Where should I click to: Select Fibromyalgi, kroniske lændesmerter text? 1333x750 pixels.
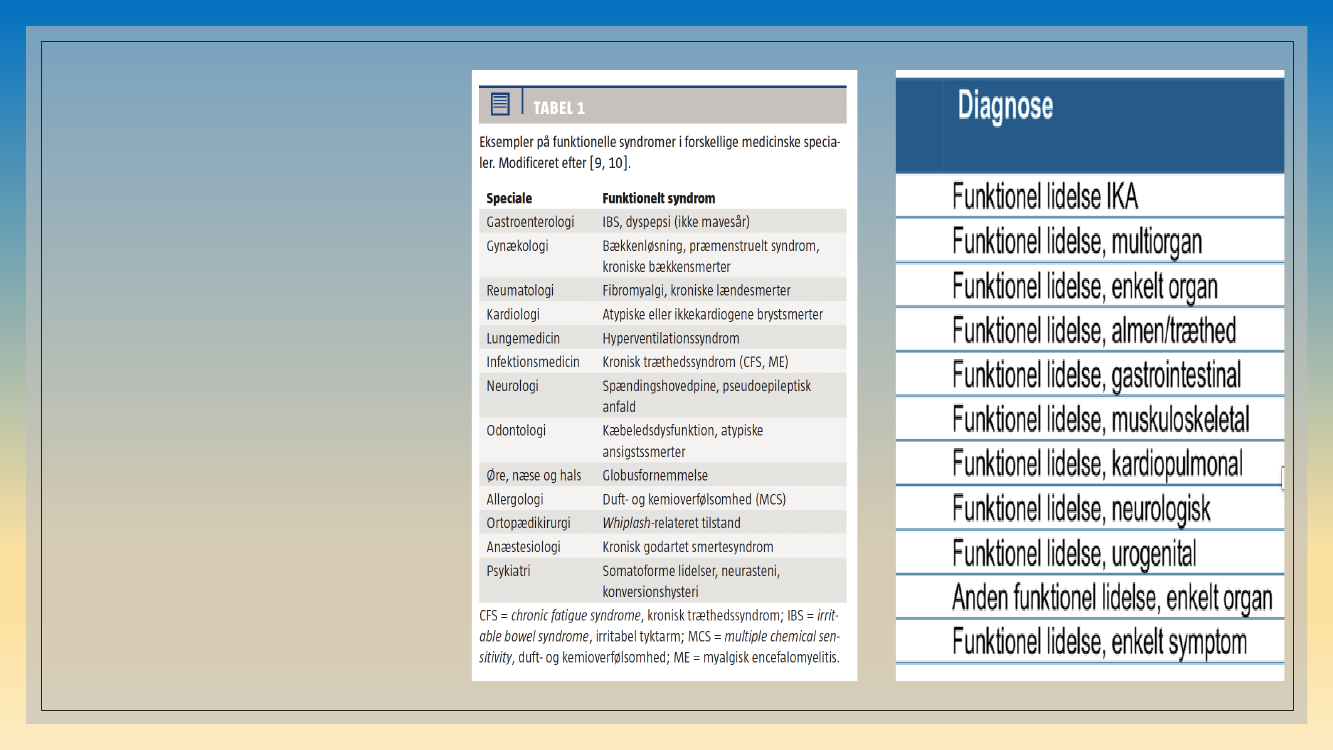[x=696, y=290]
